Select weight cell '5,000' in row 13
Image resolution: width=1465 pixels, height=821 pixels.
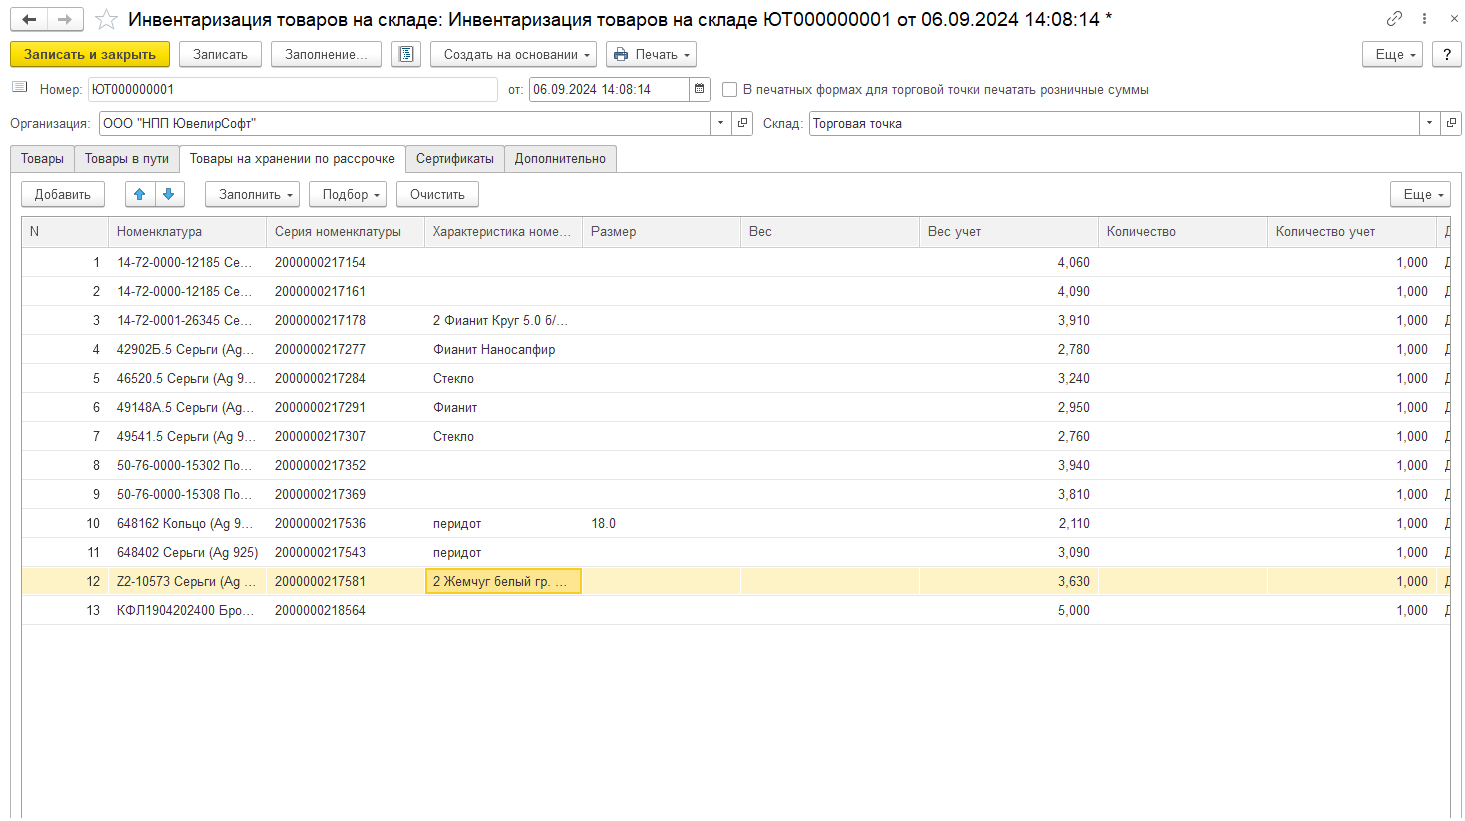pos(1008,610)
